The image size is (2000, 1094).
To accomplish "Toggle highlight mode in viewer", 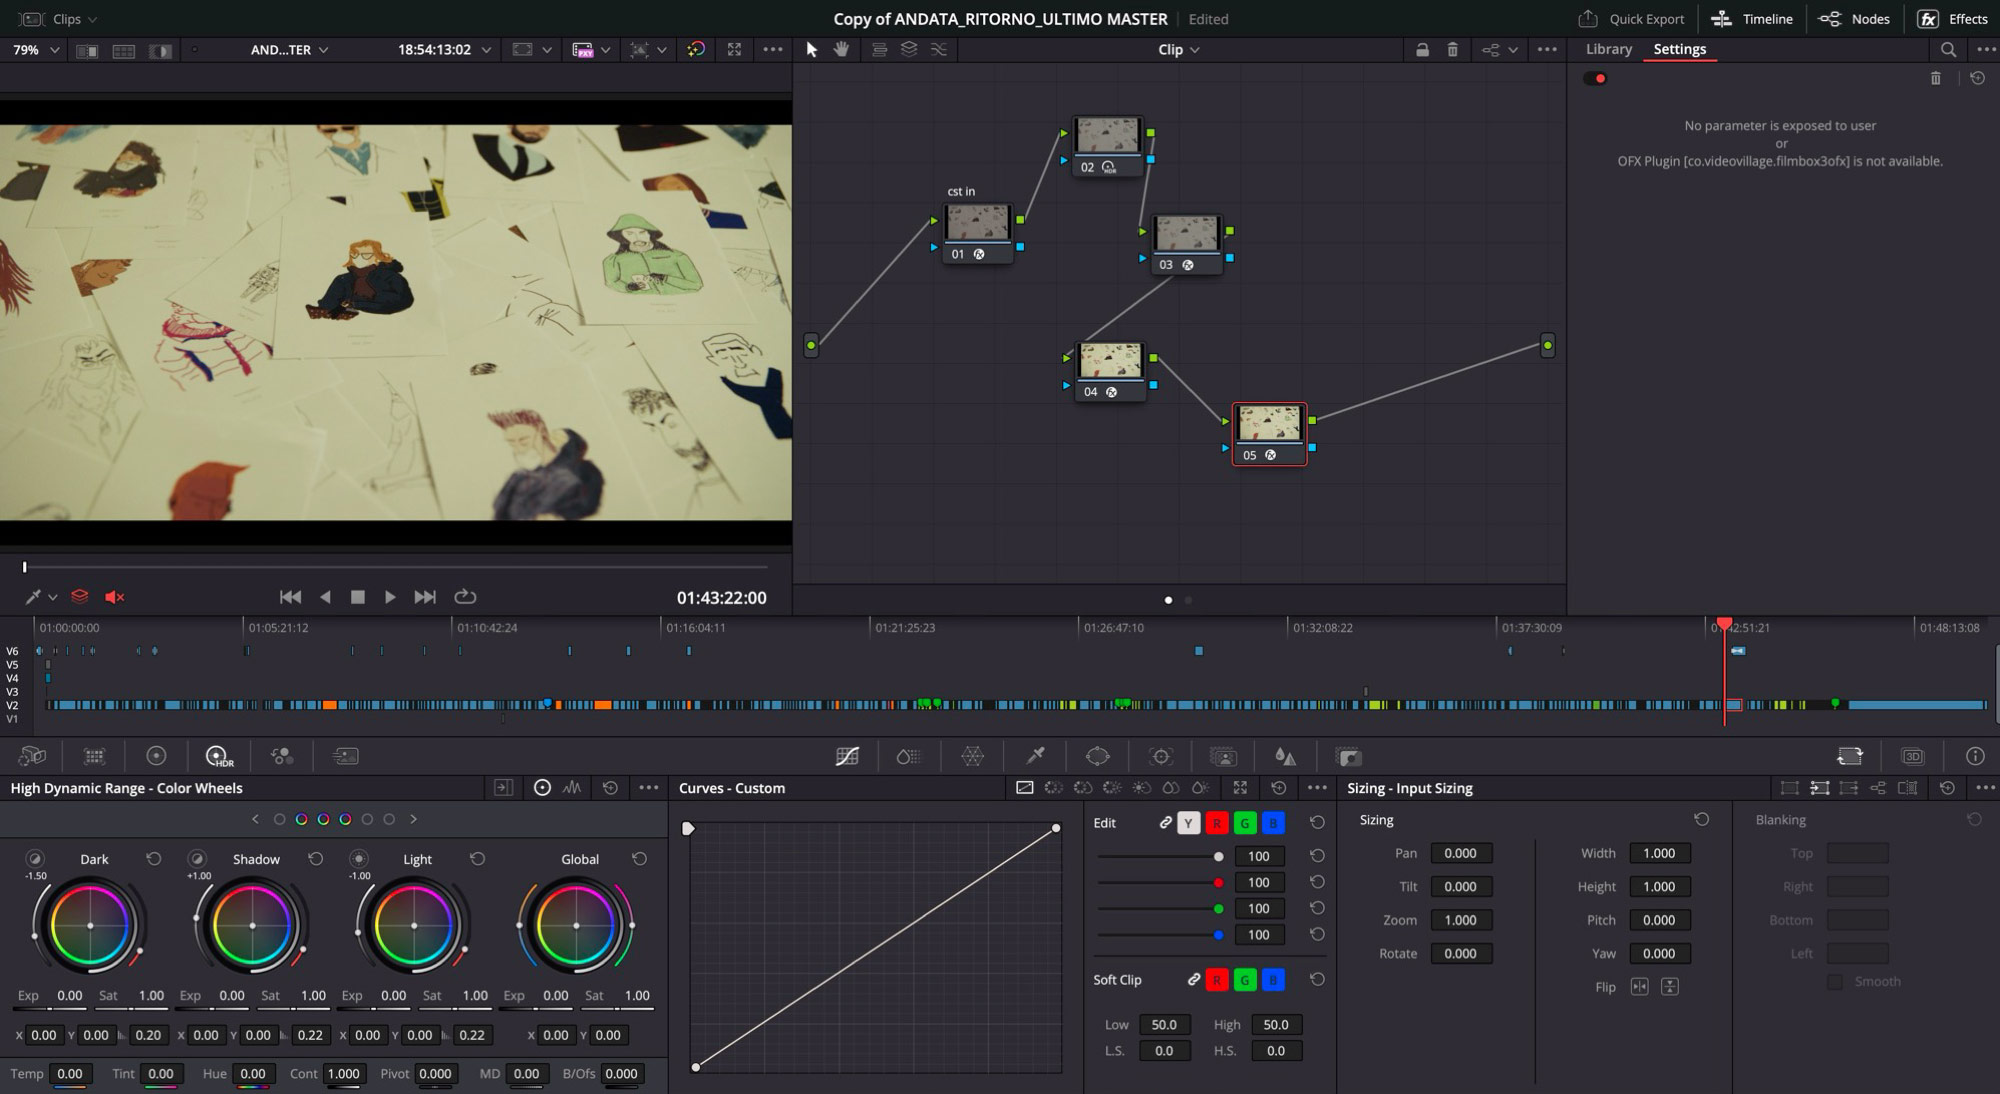I will pos(160,50).
